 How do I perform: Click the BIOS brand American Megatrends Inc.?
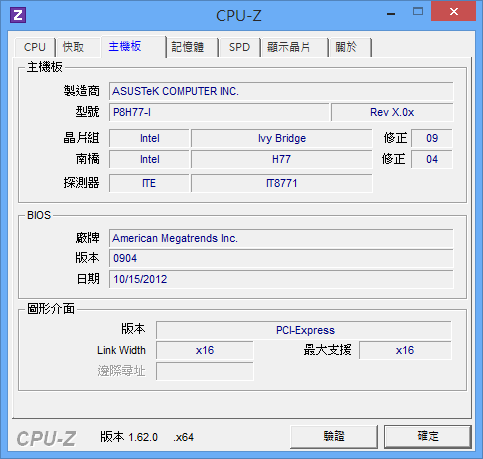[x=281, y=238]
